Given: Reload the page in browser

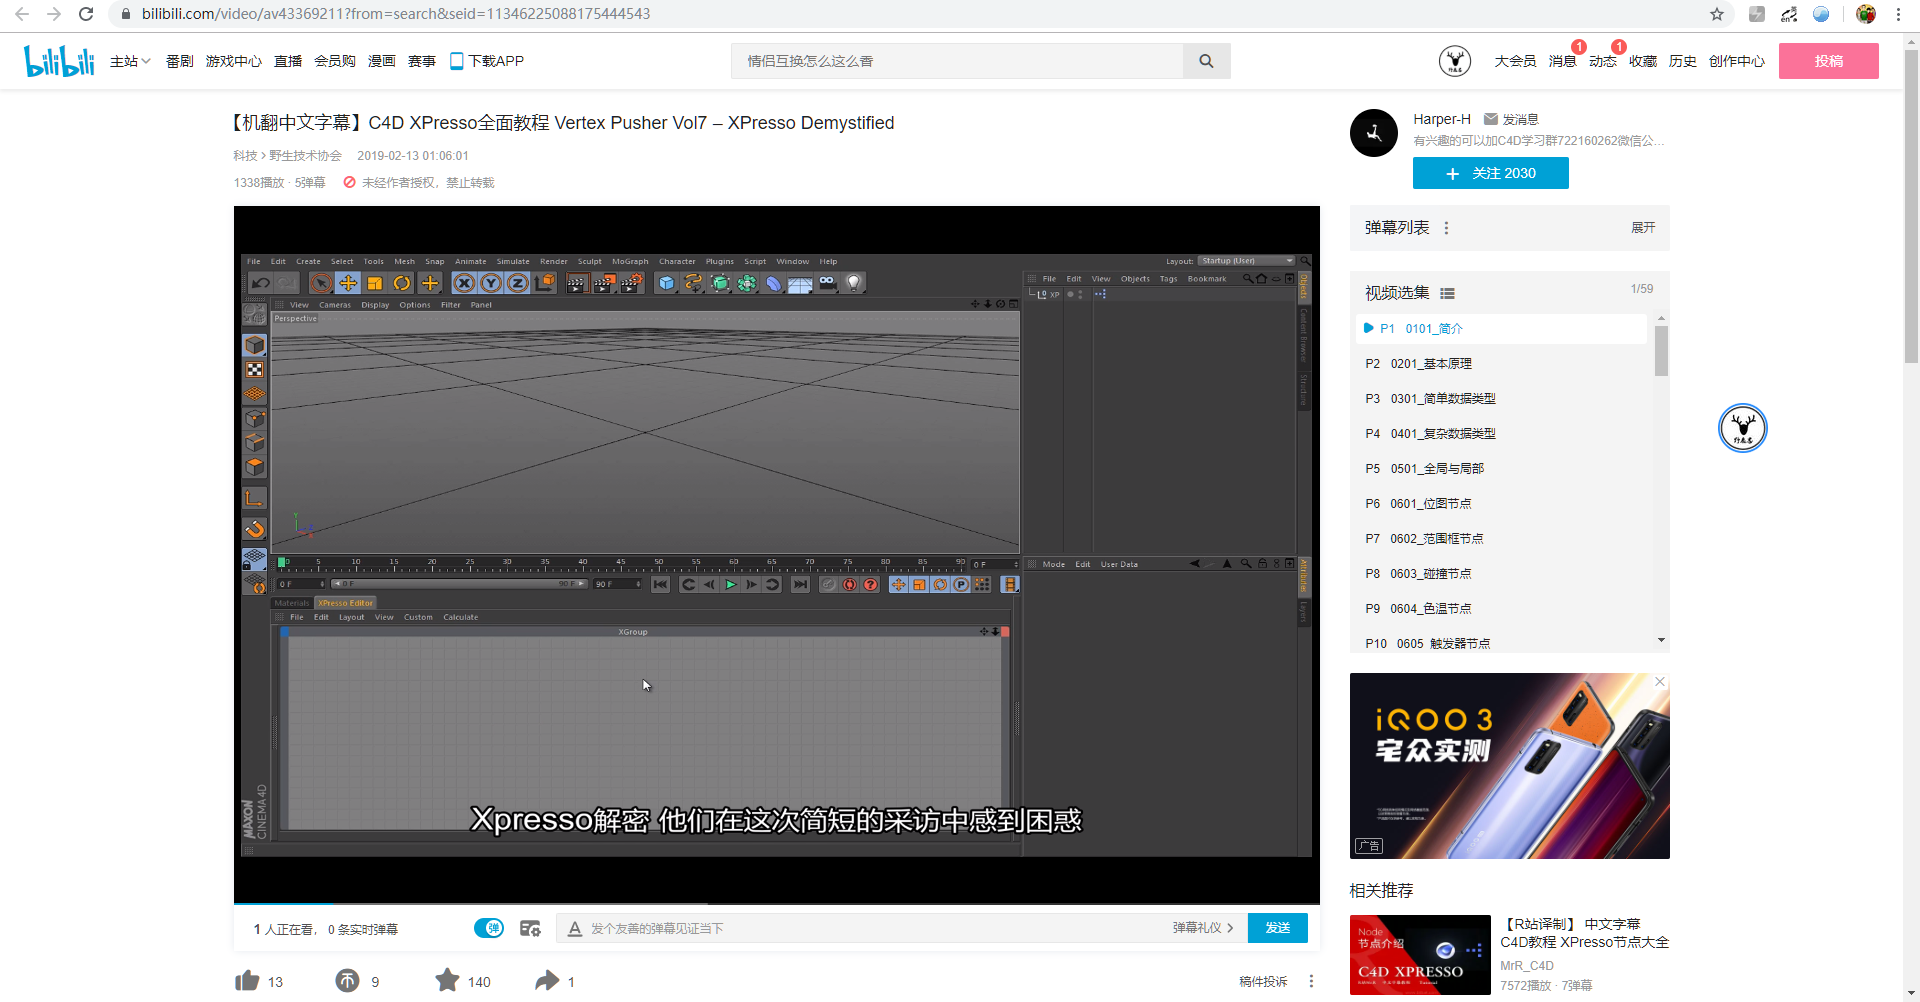Looking at the screenshot, I should [x=86, y=14].
